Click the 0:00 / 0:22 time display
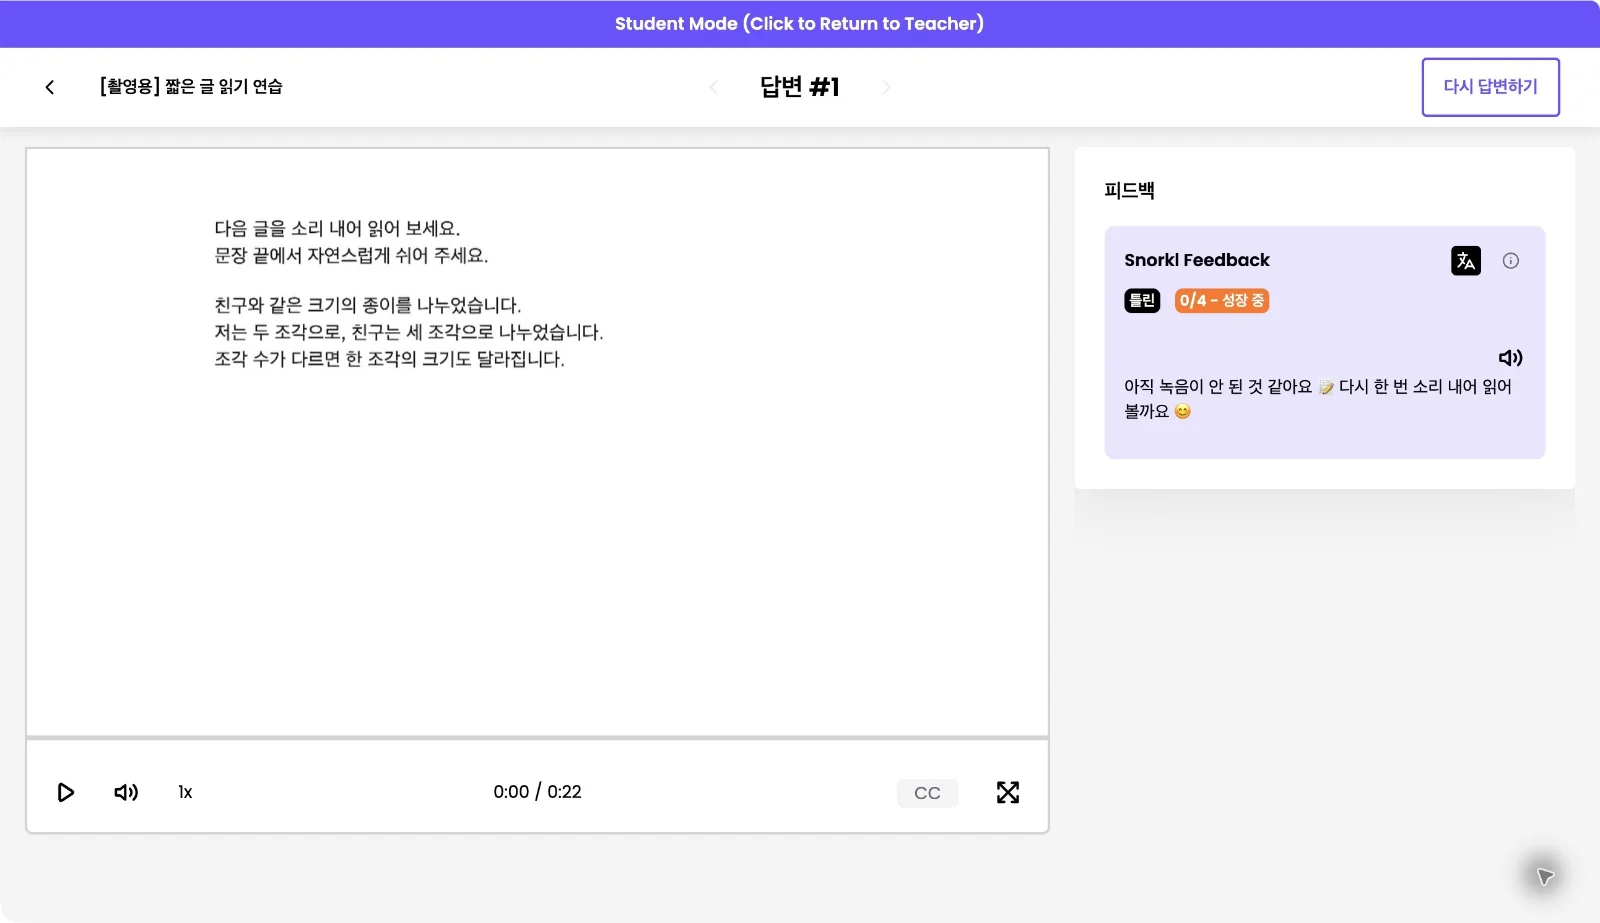This screenshot has width=1600, height=923. [x=537, y=792]
